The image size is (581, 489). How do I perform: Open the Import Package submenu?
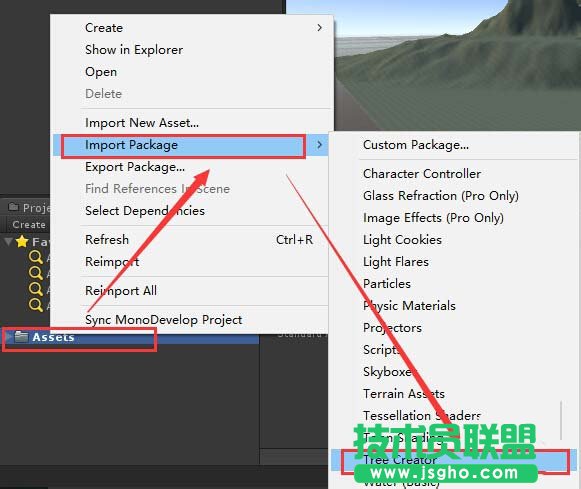click(192, 145)
